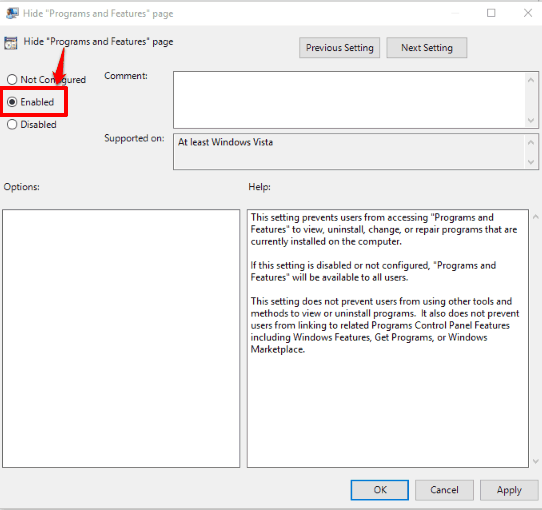
Task: Select the Enabled radio button
Action: pos(12,102)
